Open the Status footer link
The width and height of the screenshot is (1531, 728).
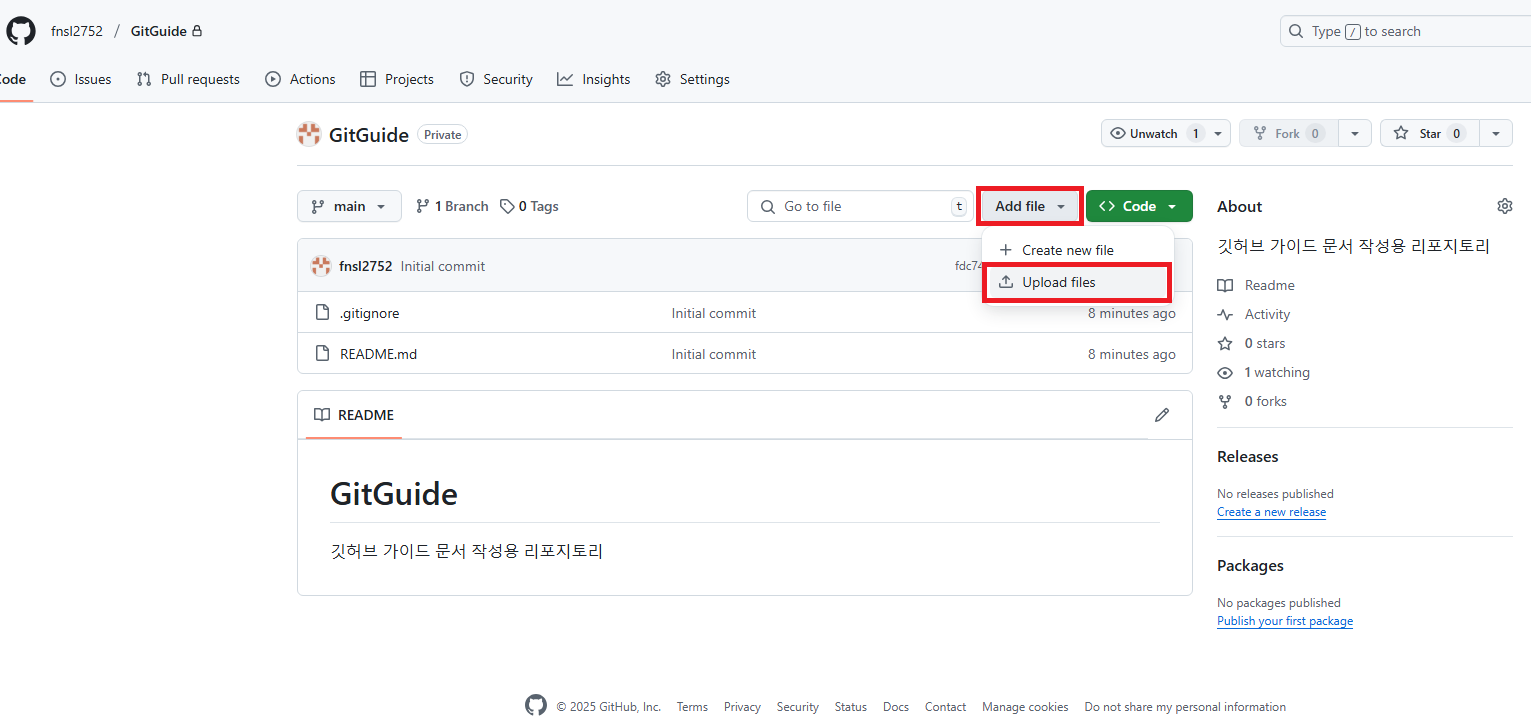851,707
